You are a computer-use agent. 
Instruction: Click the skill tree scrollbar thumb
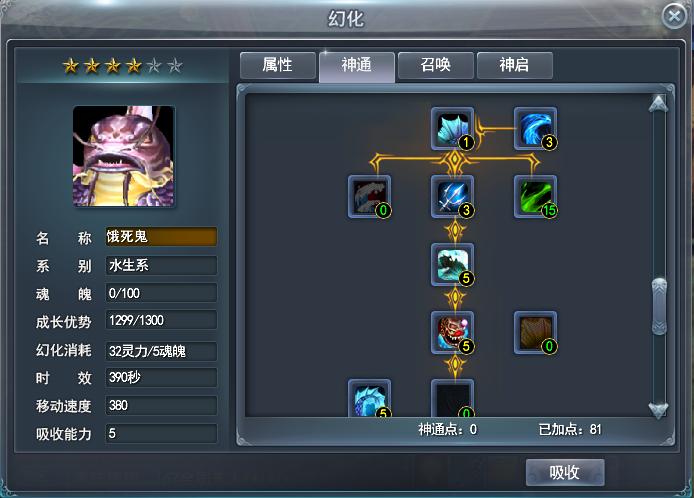point(659,306)
